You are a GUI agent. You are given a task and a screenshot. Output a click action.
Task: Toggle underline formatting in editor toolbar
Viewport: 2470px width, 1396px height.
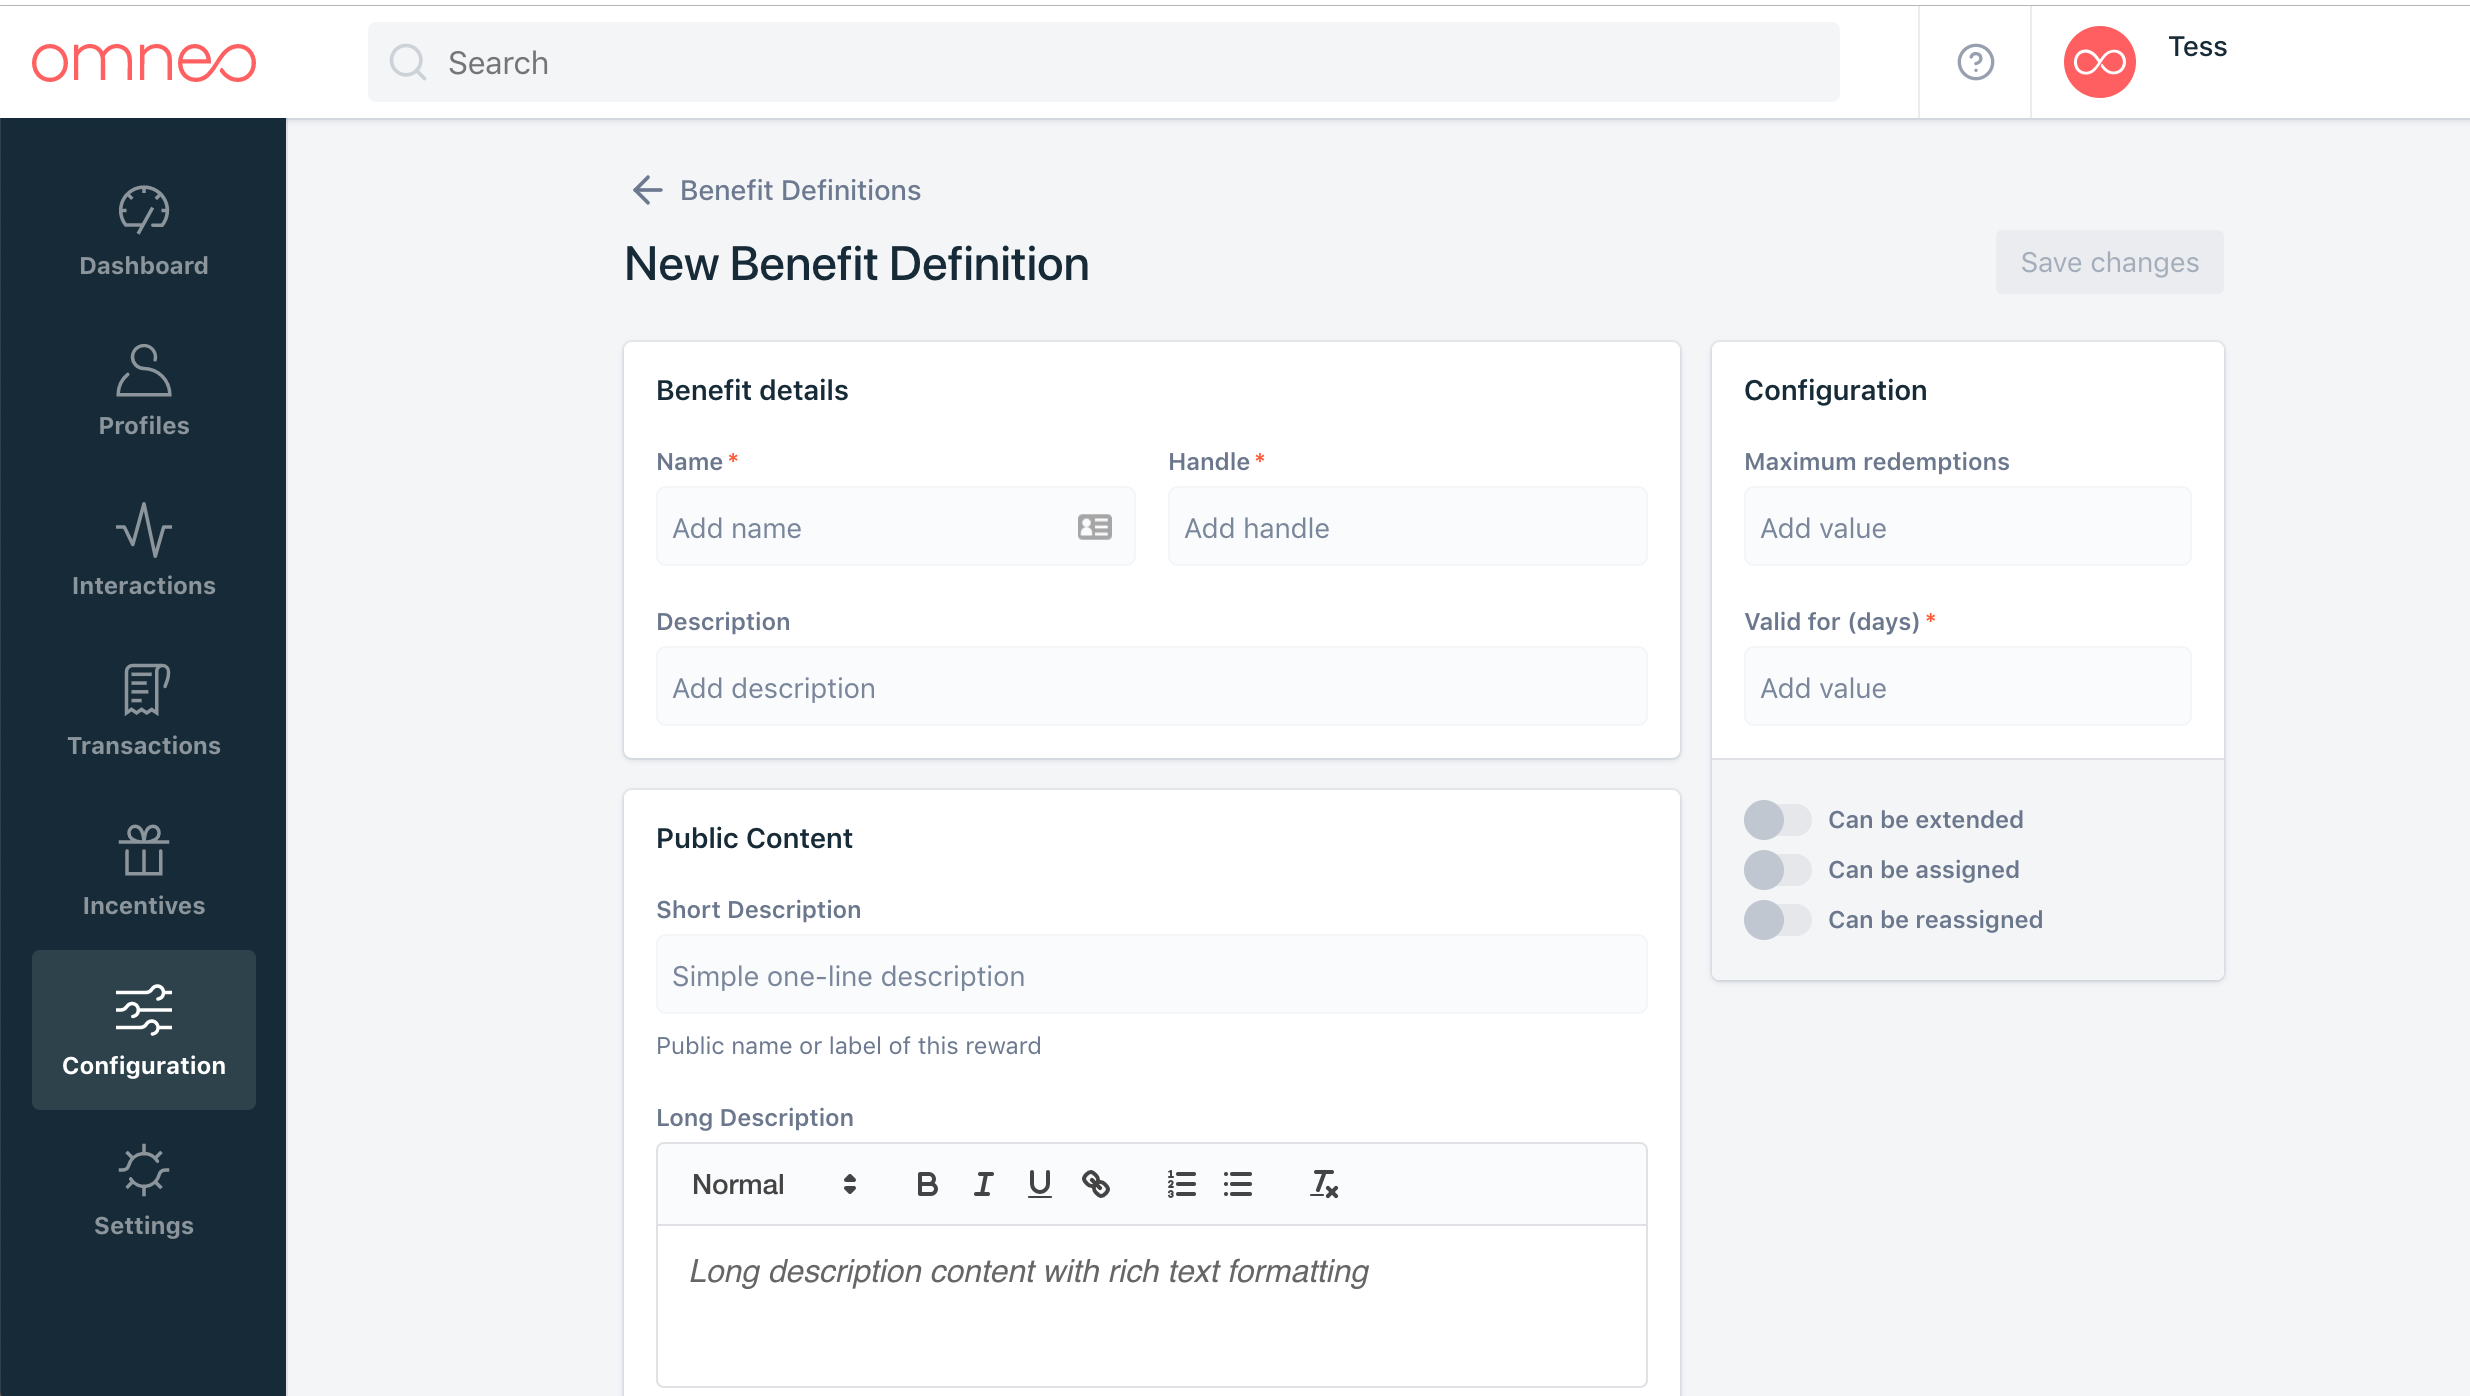tap(1040, 1184)
